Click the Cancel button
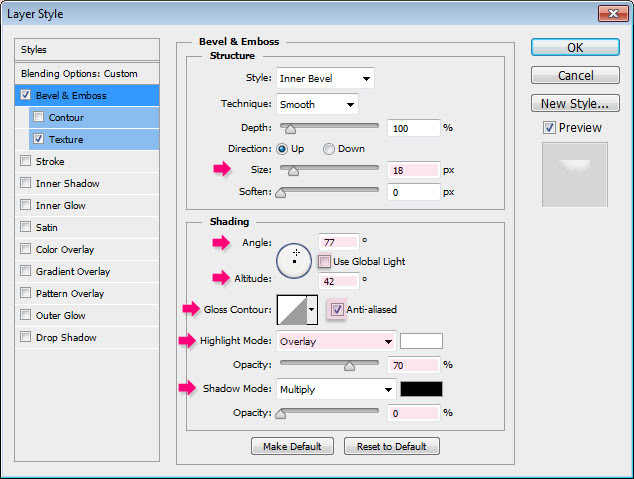The height and width of the screenshot is (479, 634). tap(575, 75)
